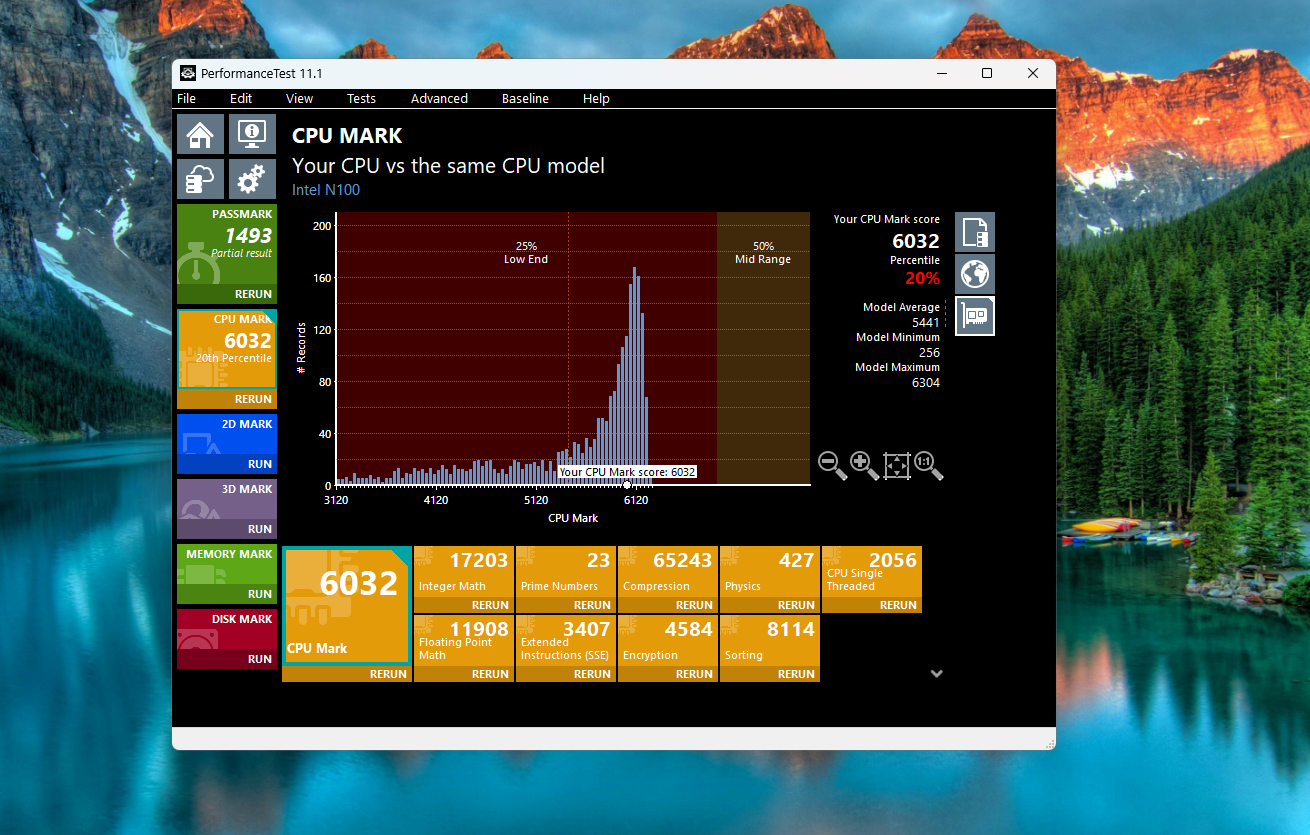This screenshot has height=835, width=1310.
Task: Reset chart zoom to 1:1
Action: coord(928,465)
